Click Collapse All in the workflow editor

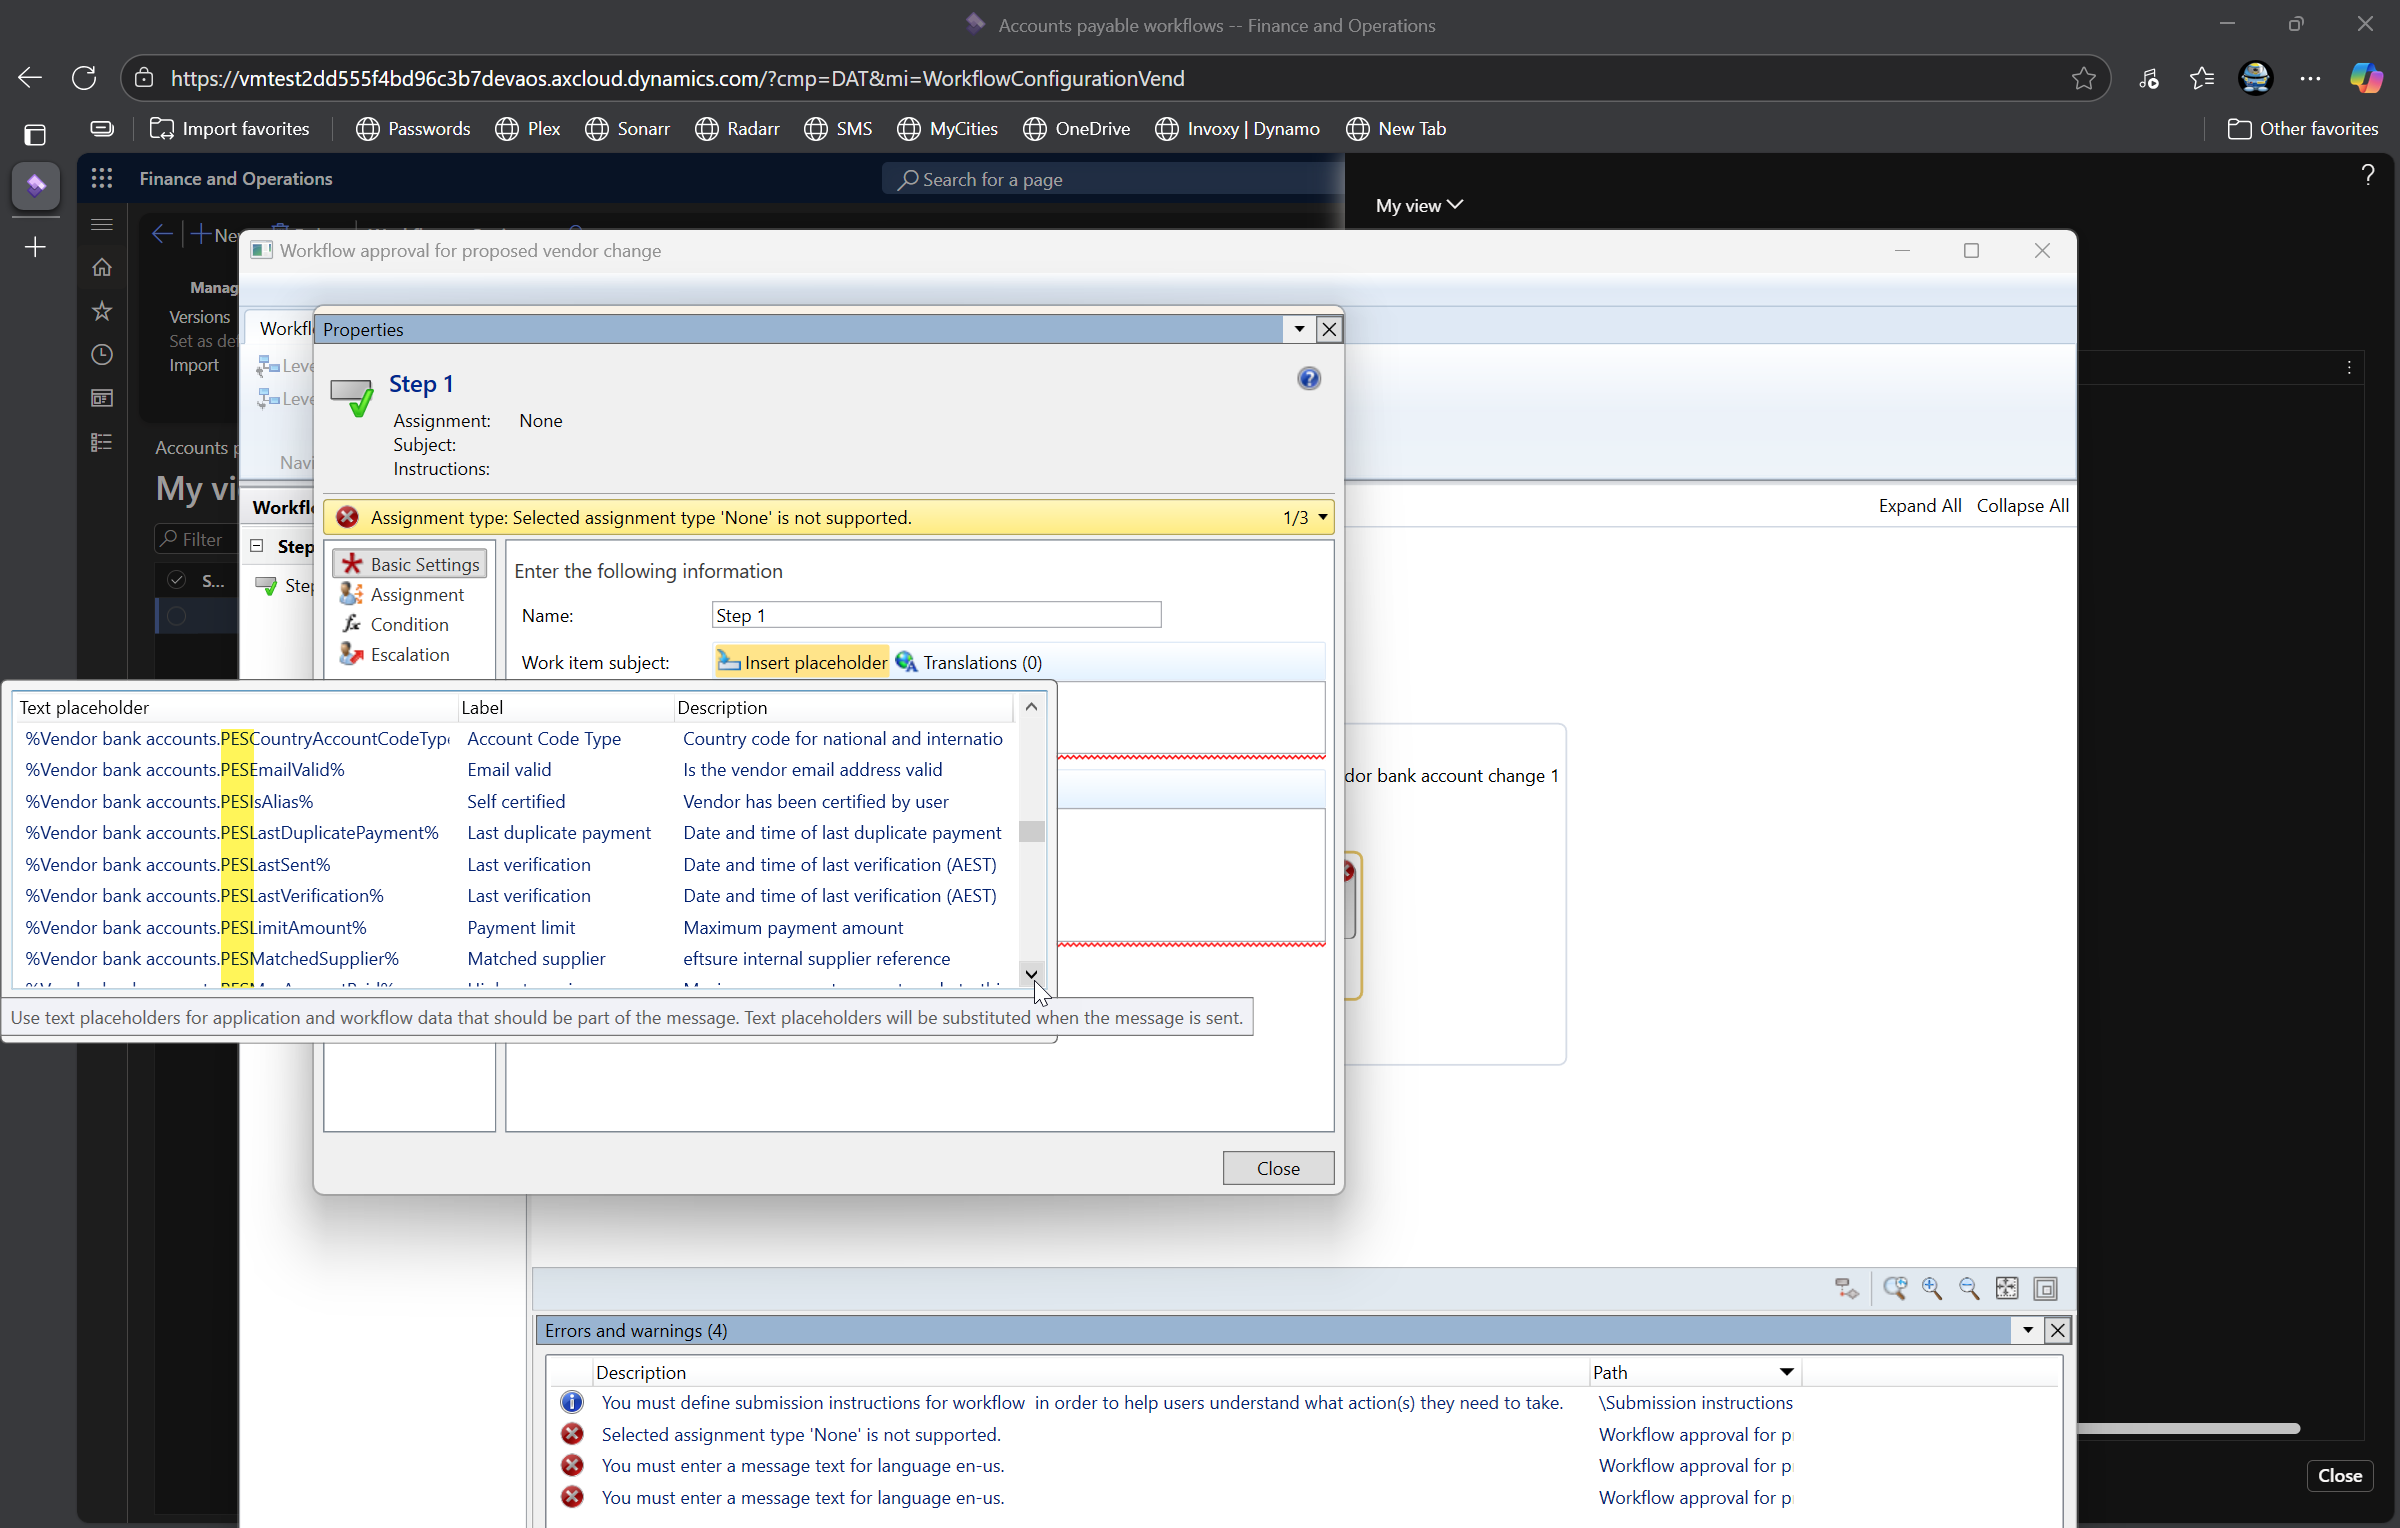[x=2022, y=505]
